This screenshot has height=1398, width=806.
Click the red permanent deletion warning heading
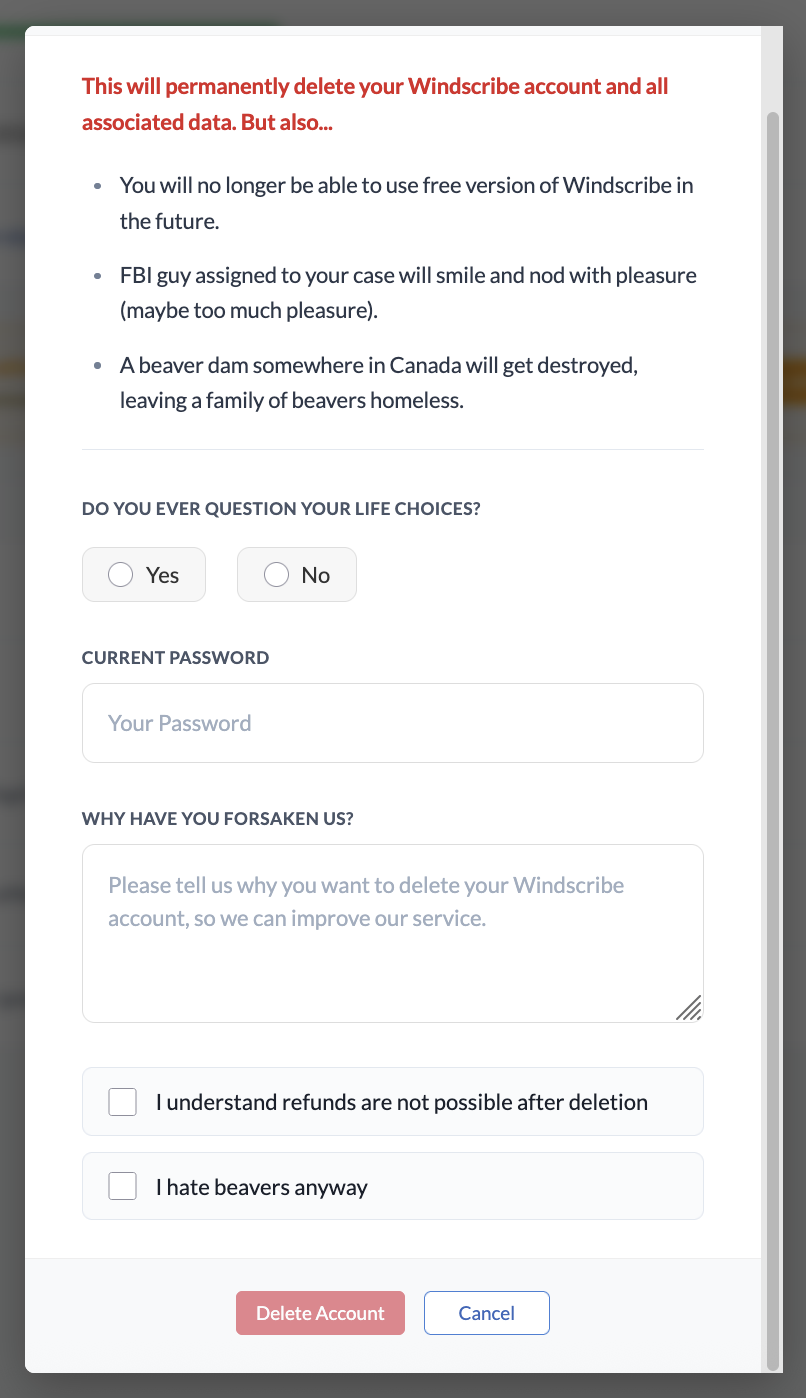374,103
